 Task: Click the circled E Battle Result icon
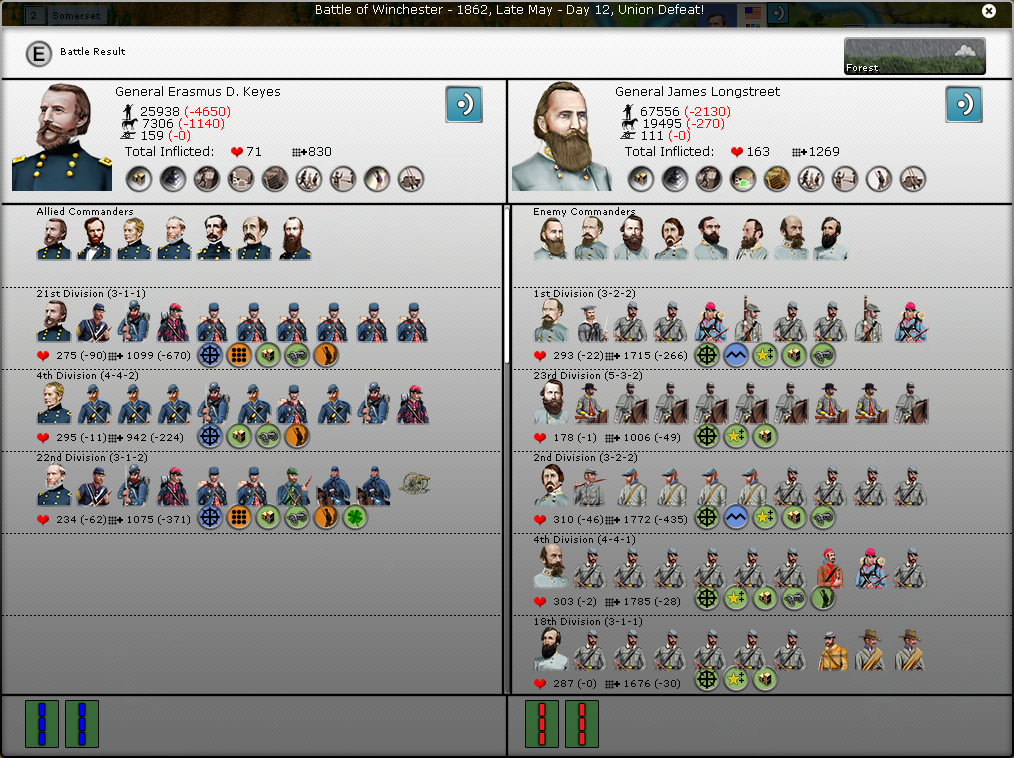pos(39,54)
